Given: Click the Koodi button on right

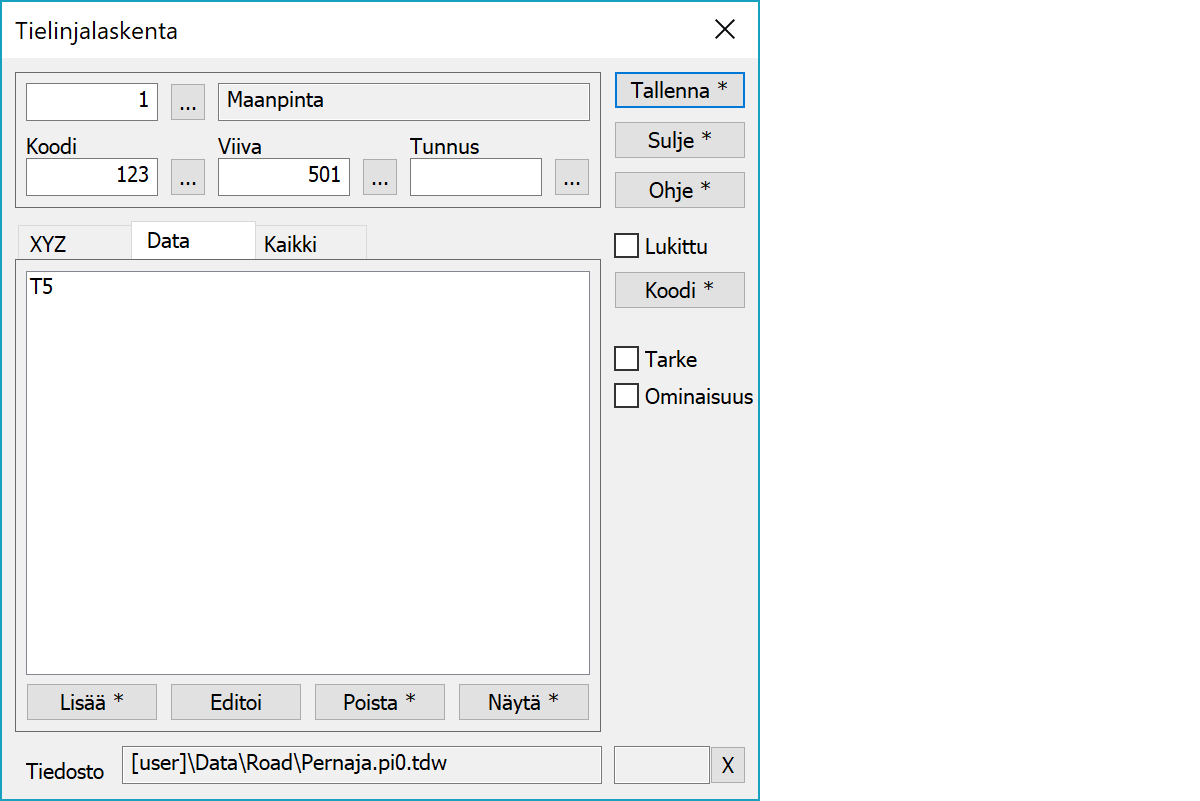Looking at the screenshot, I should pyautogui.click(x=679, y=290).
